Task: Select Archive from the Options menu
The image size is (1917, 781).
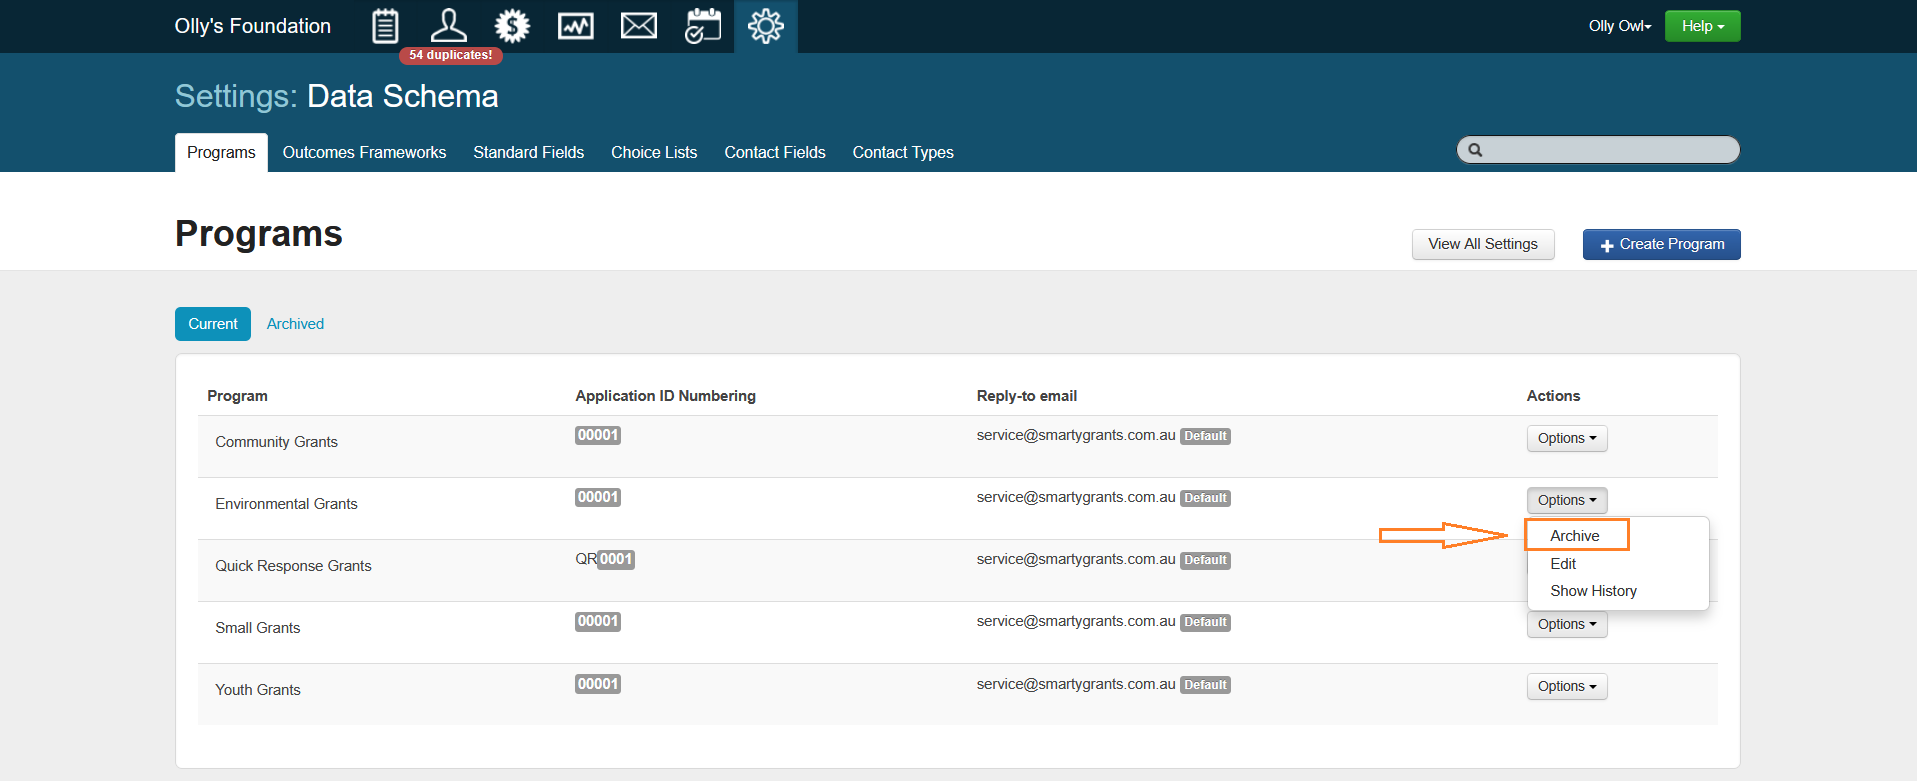Action: 1574,536
